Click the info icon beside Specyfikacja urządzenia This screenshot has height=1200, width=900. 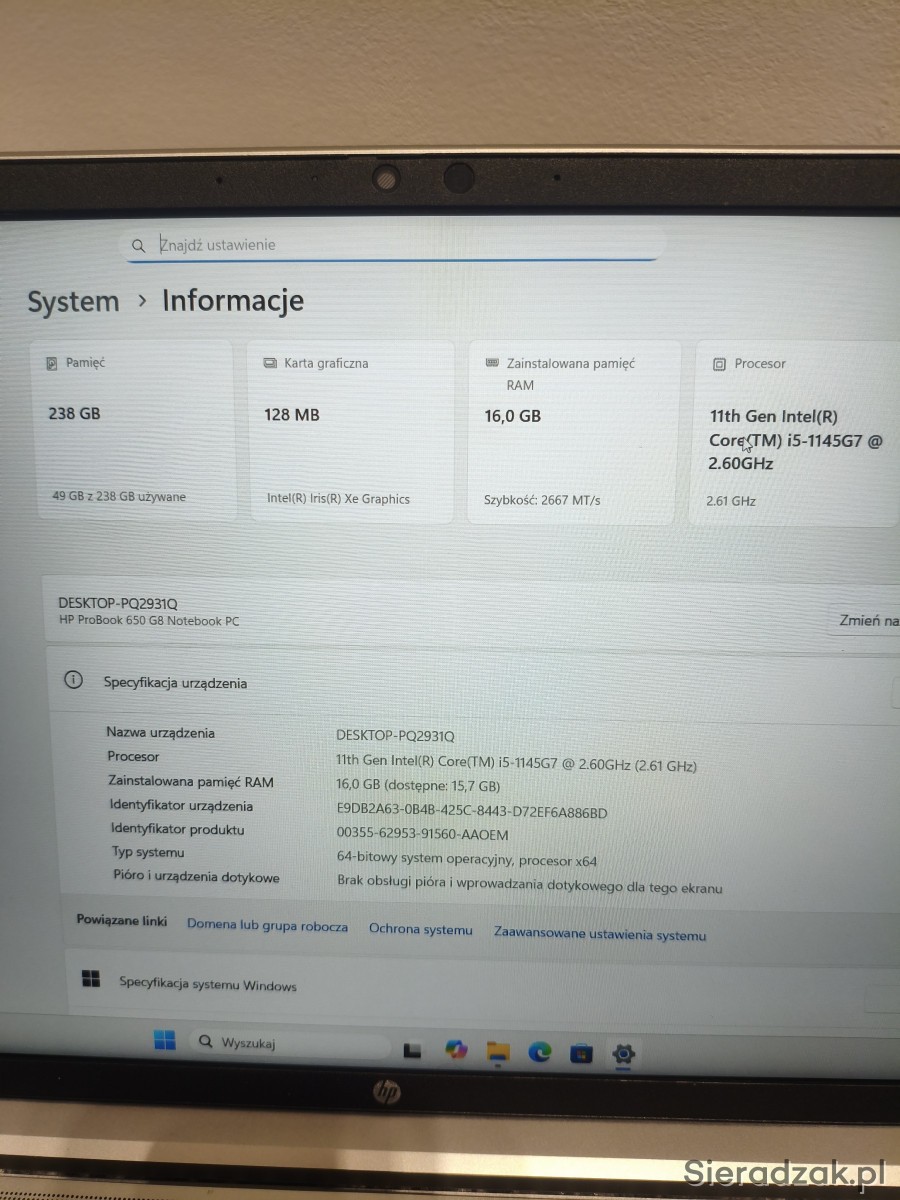[x=73, y=680]
